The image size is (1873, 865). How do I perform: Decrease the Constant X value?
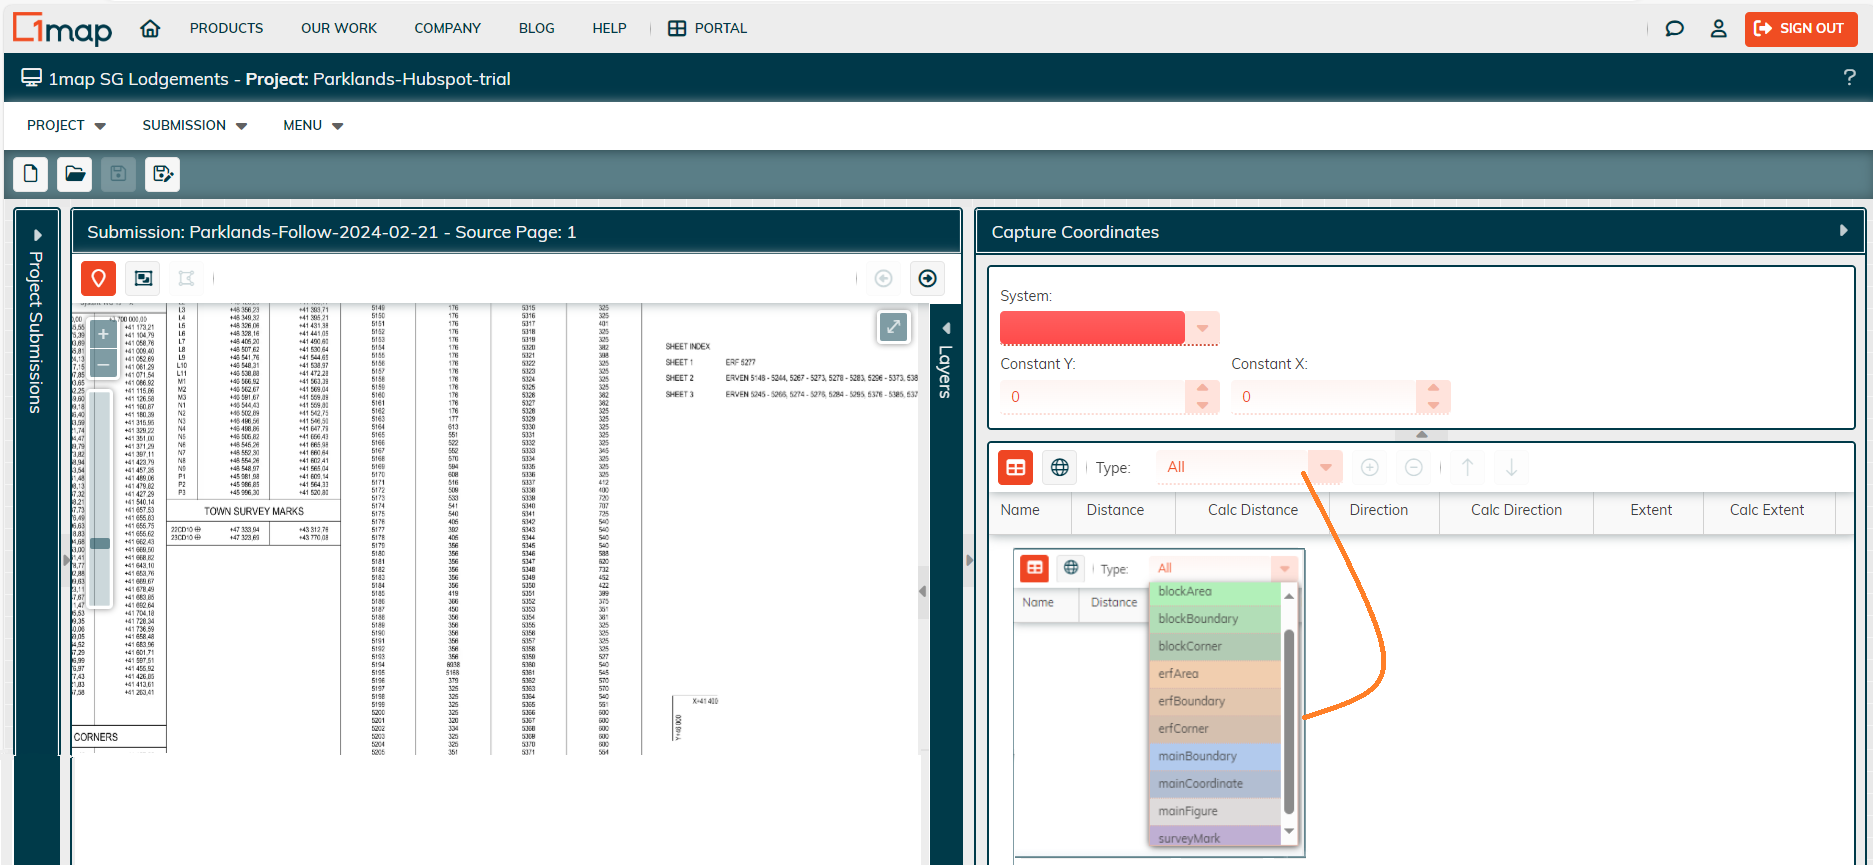1434,405
